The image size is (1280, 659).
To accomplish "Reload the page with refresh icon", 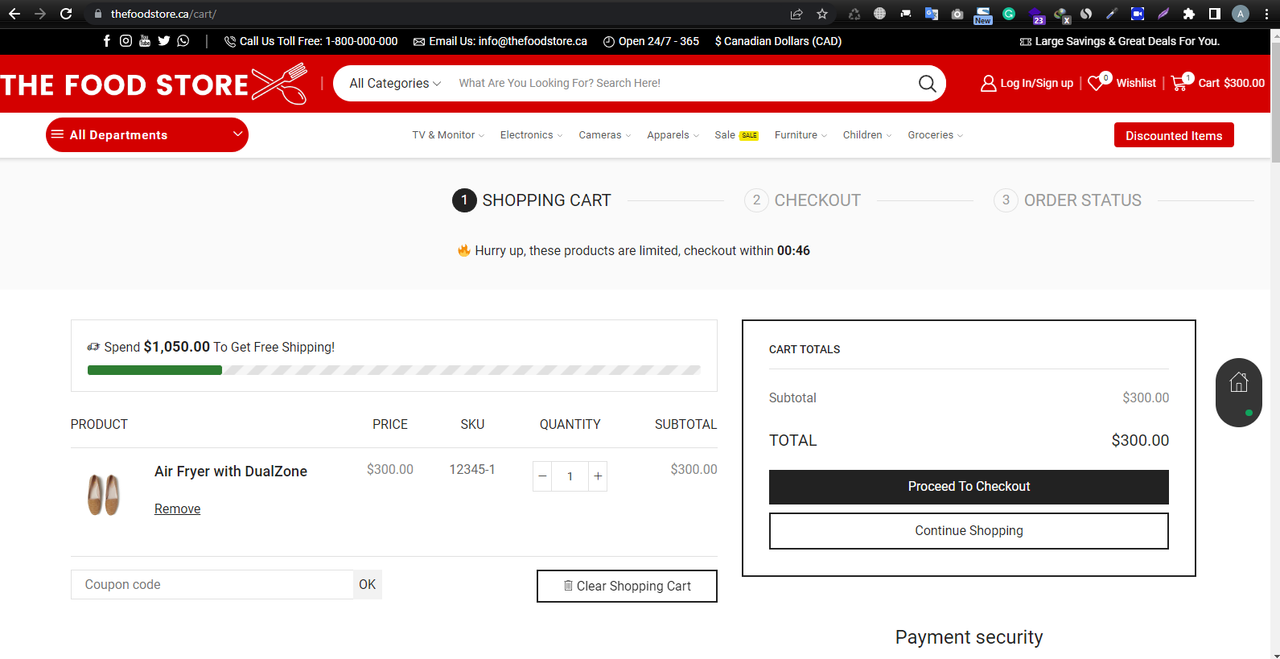I will pos(66,14).
